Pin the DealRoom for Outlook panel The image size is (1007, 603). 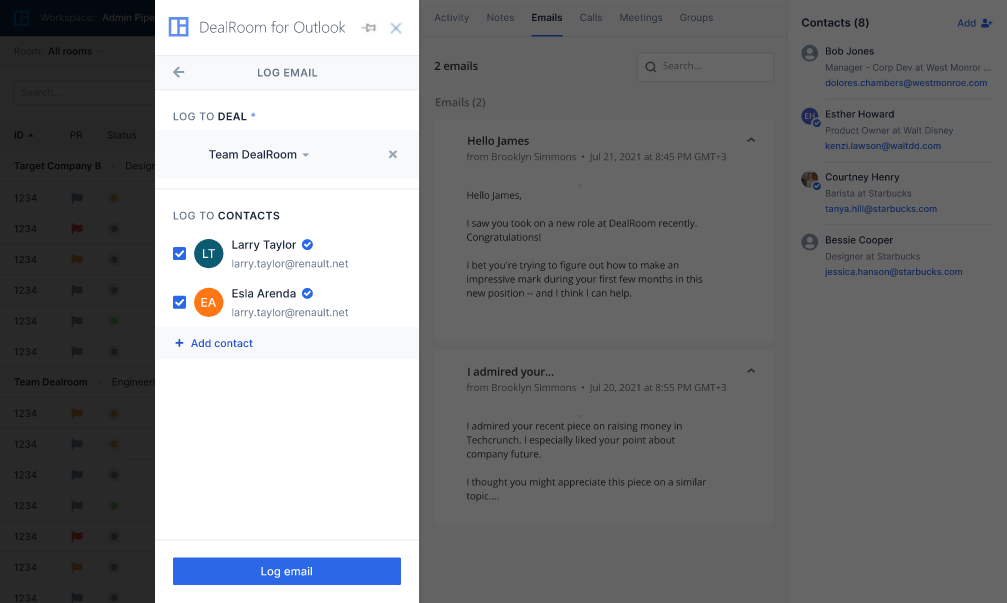(x=369, y=28)
